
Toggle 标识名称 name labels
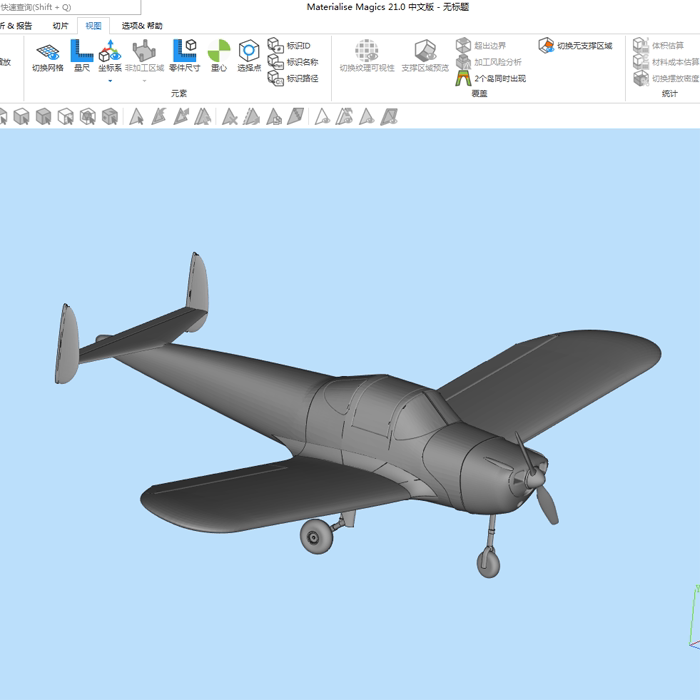pyautogui.click(x=293, y=62)
